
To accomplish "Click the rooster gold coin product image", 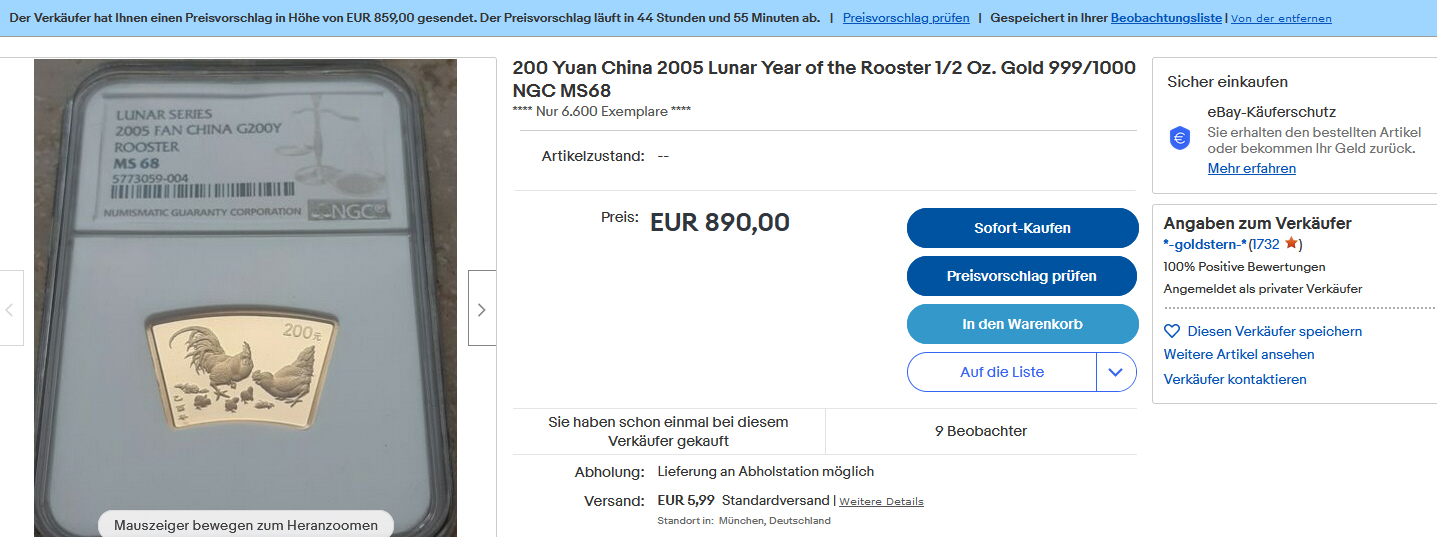I will pyautogui.click(x=245, y=368).
